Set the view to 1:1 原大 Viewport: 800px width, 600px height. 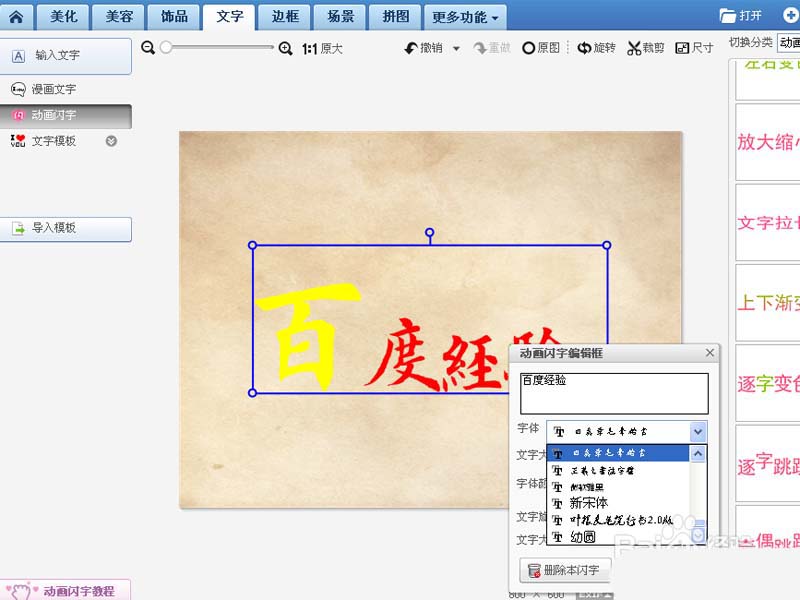tap(322, 49)
